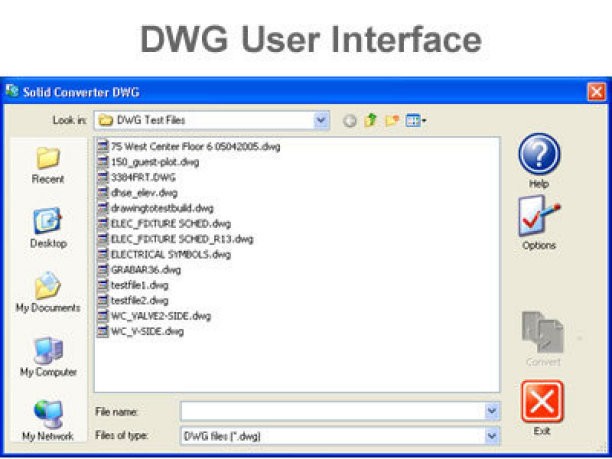Viewport: 612px width, 459px height.
Task: Click the file icon of GRABAR36.dwg
Action: pos(103,270)
